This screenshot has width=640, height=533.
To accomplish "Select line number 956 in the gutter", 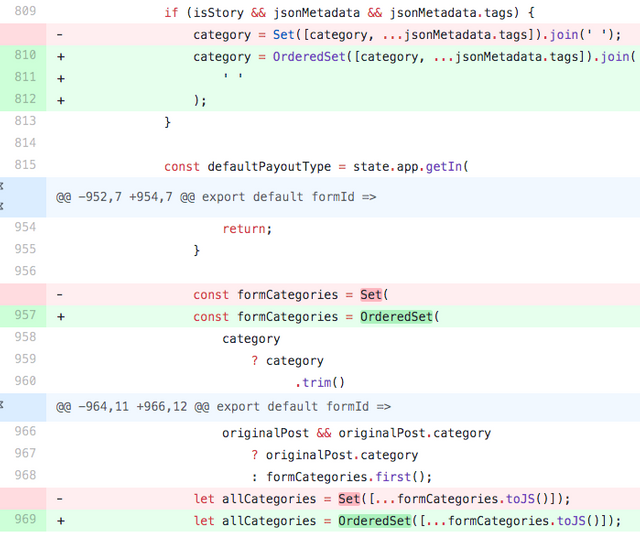I will (x=25, y=271).
